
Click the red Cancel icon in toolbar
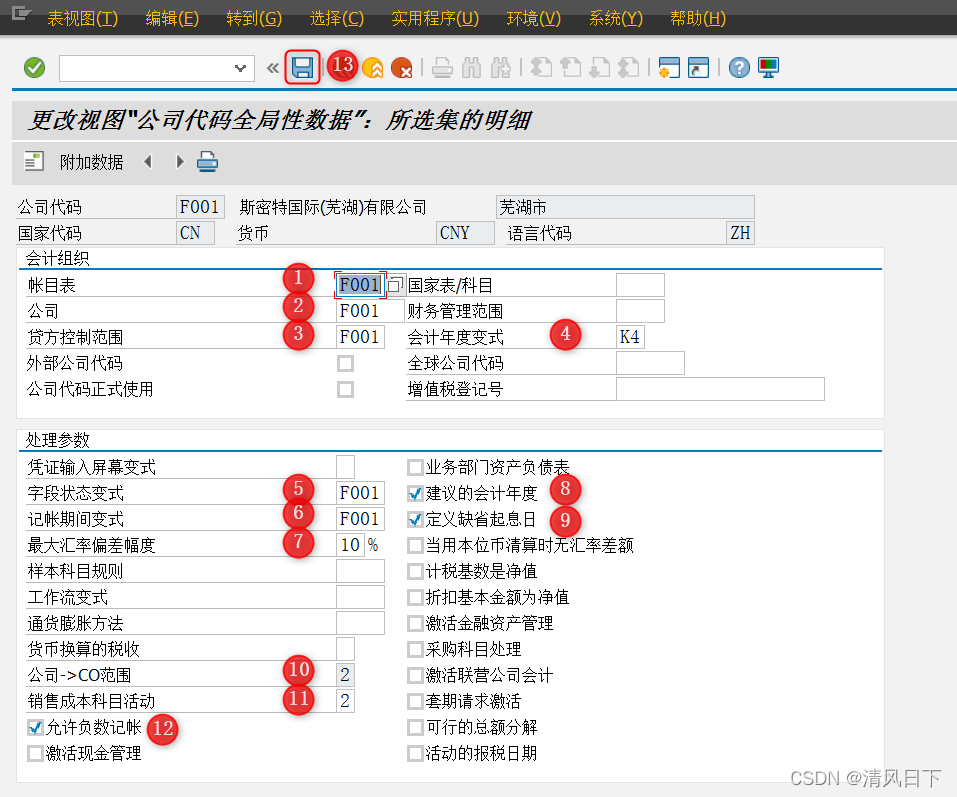pos(404,66)
